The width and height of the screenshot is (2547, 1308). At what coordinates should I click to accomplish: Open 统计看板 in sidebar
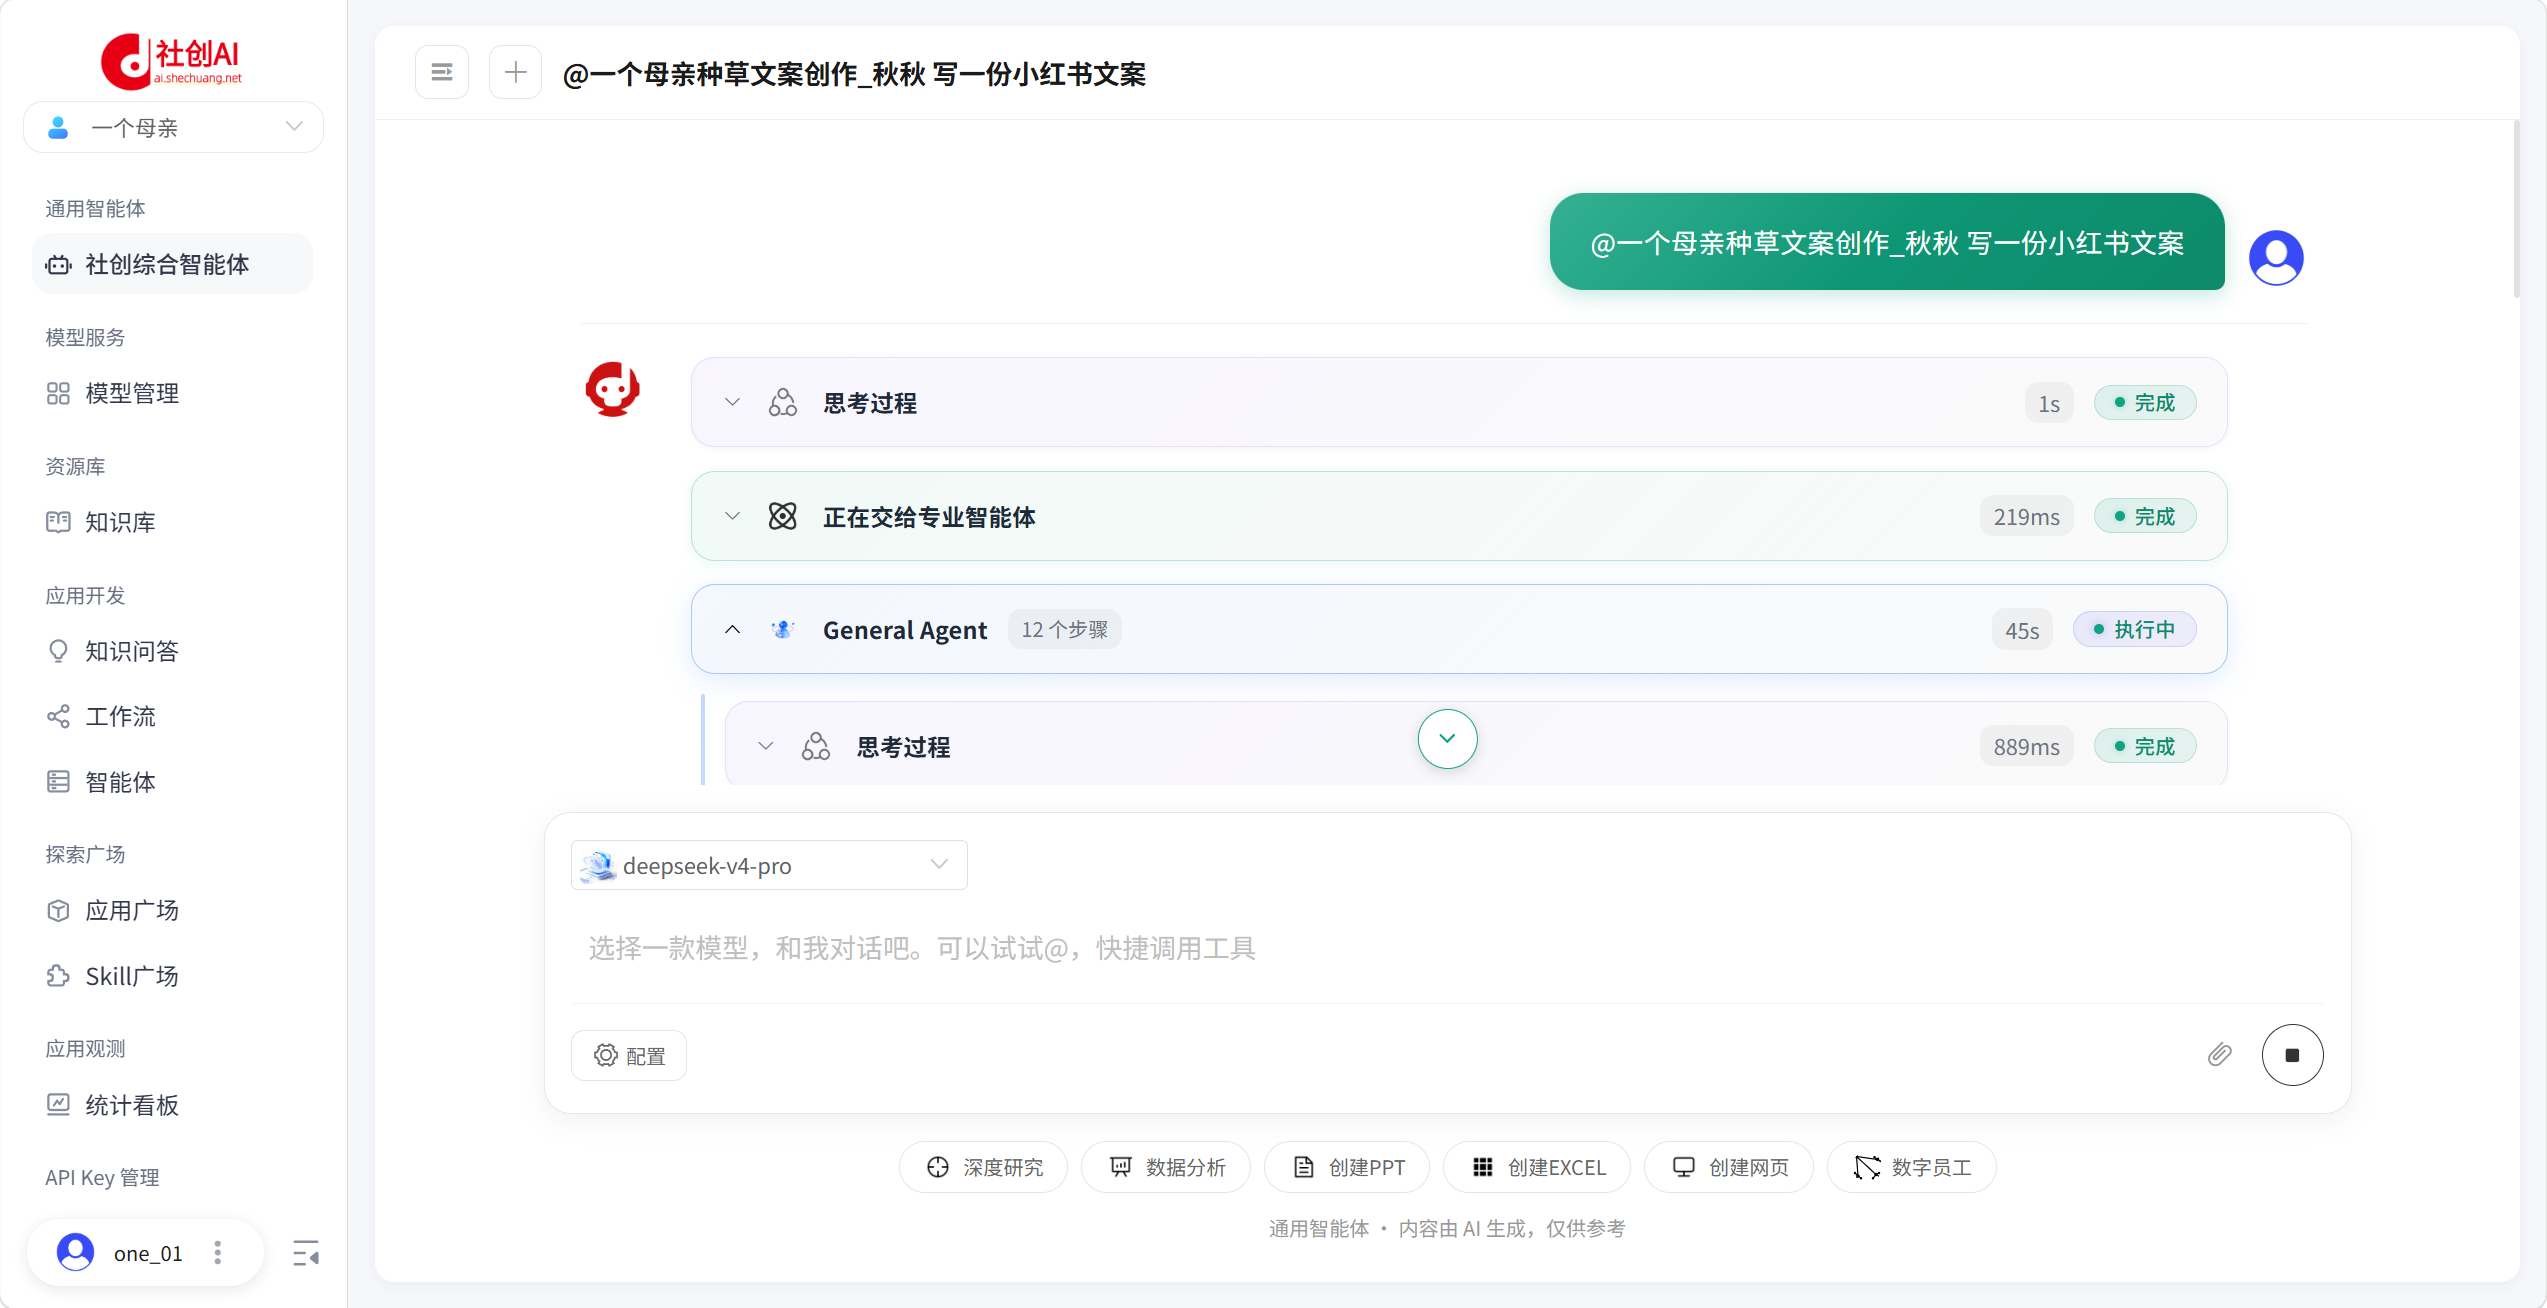172,1105
